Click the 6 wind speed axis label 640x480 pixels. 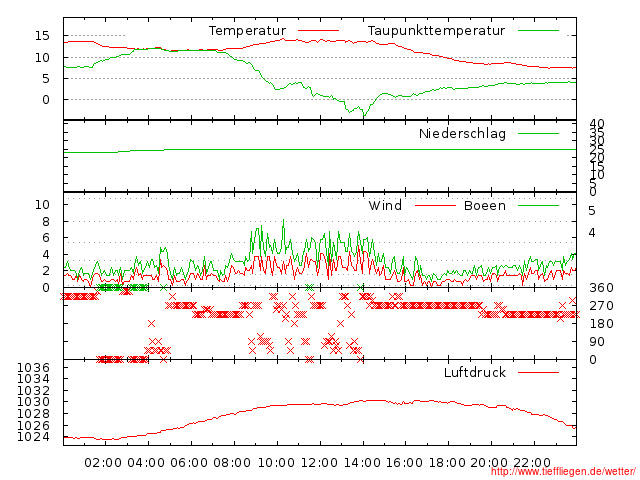tap(46, 238)
